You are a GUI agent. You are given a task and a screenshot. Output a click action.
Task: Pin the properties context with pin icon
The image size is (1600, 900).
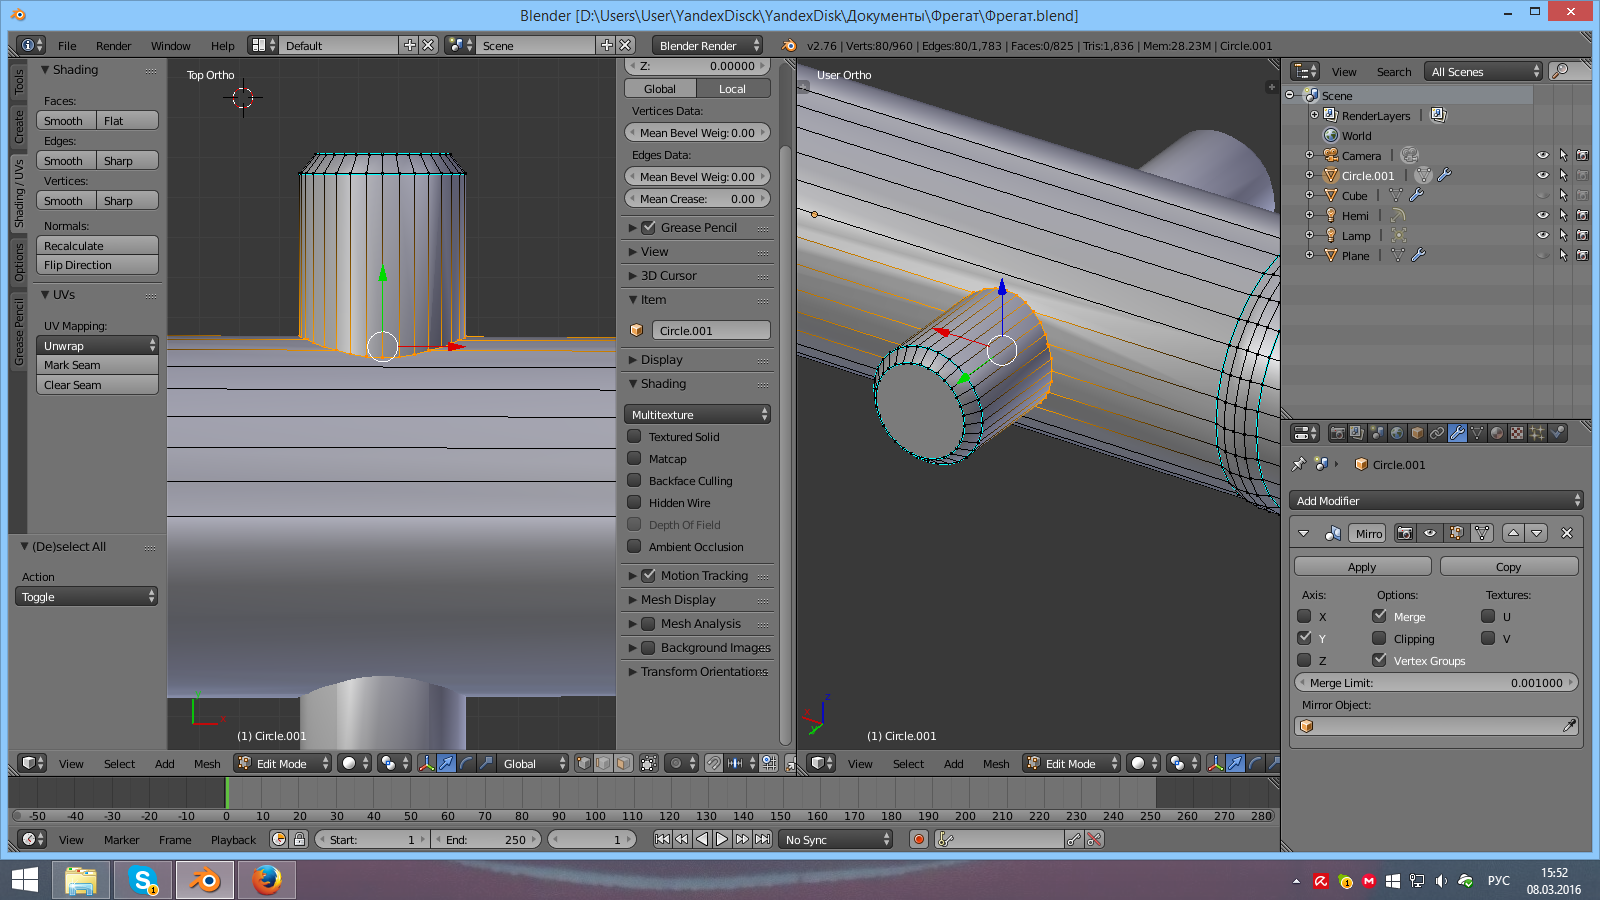[x=1299, y=464]
